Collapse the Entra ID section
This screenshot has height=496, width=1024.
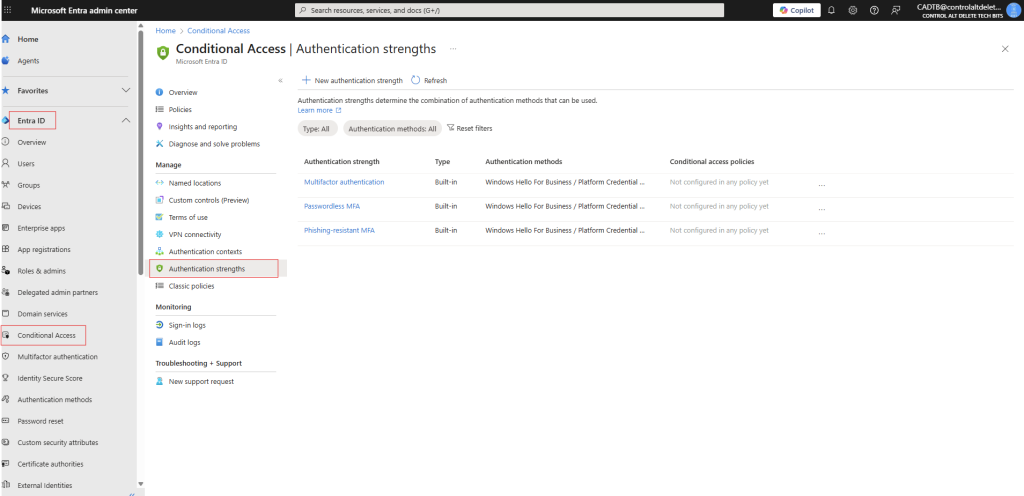point(126,120)
